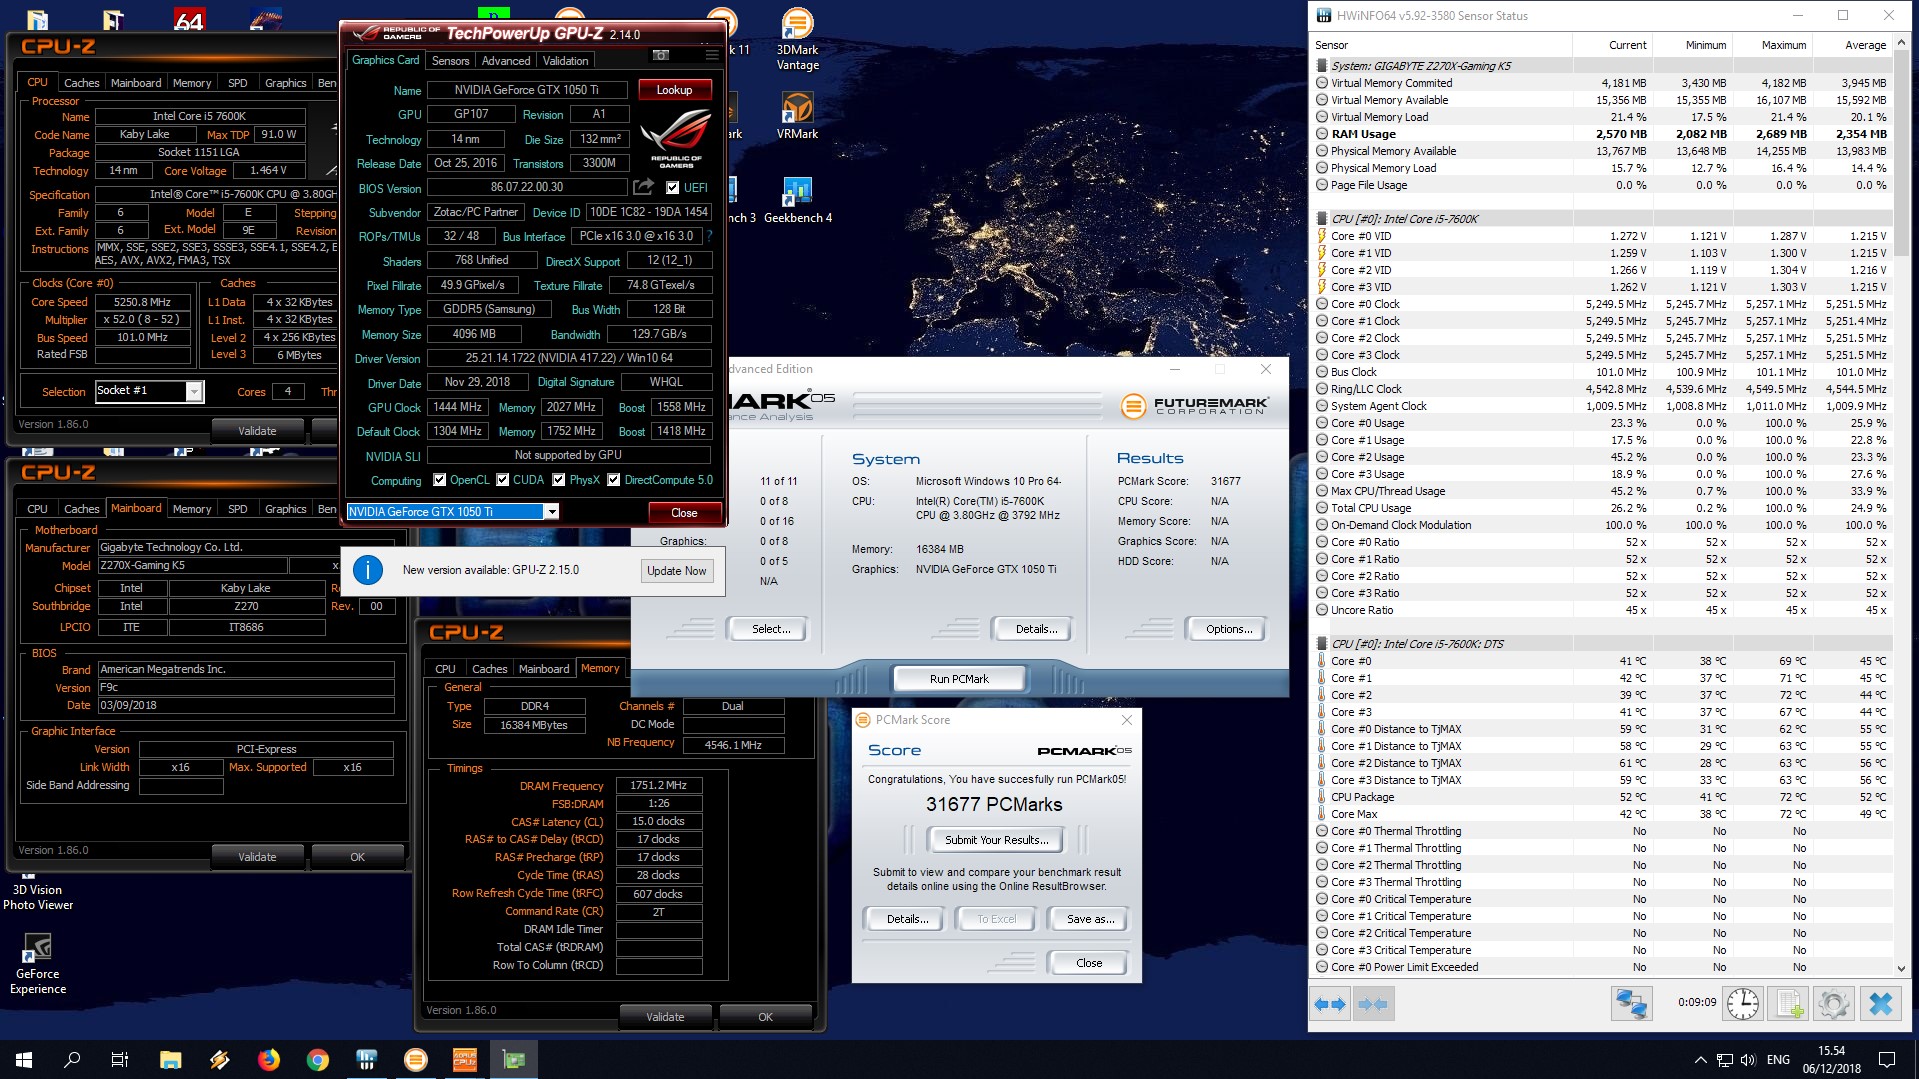
Task: Open the PCMark orange taskbar icon
Action: tap(416, 1059)
